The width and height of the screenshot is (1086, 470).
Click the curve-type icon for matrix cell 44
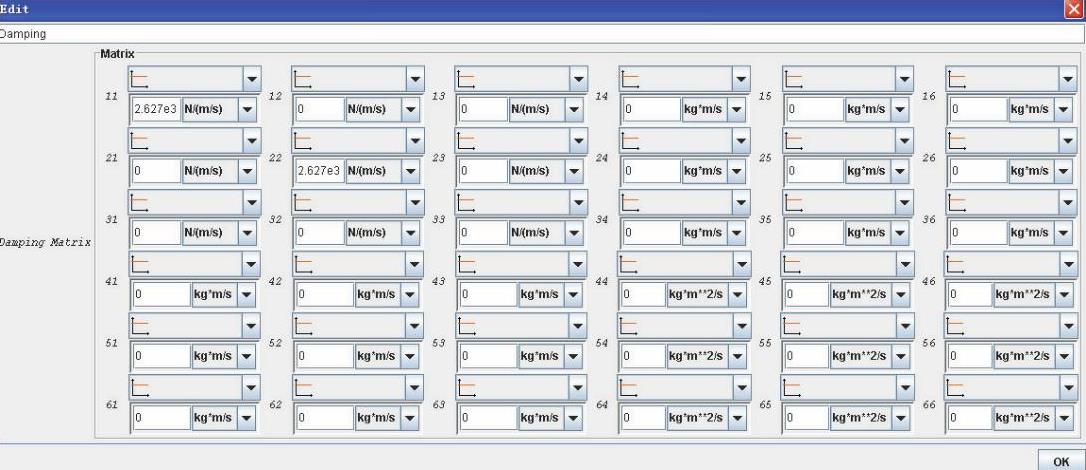point(632,264)
